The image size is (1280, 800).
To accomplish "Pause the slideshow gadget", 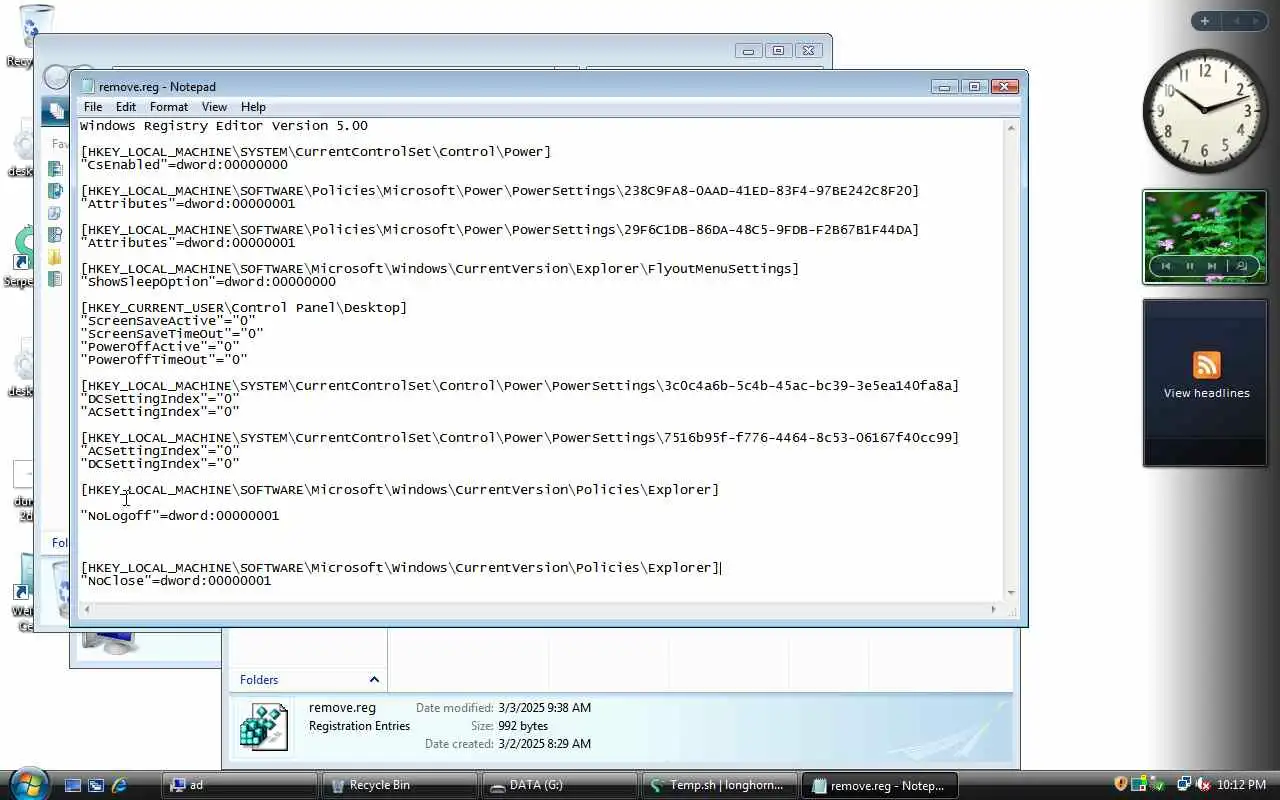I will tap(1189, 266).
